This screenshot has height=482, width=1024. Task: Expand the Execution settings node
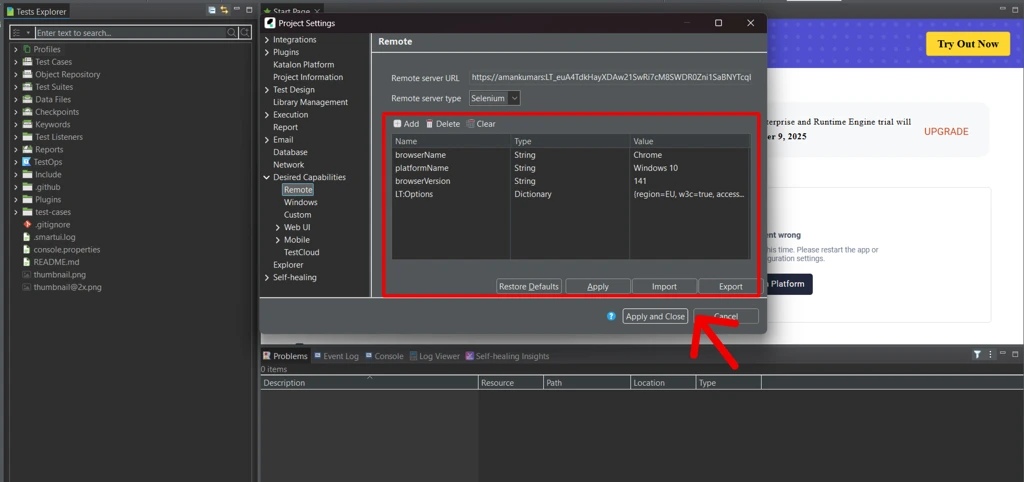click(266, 114)
